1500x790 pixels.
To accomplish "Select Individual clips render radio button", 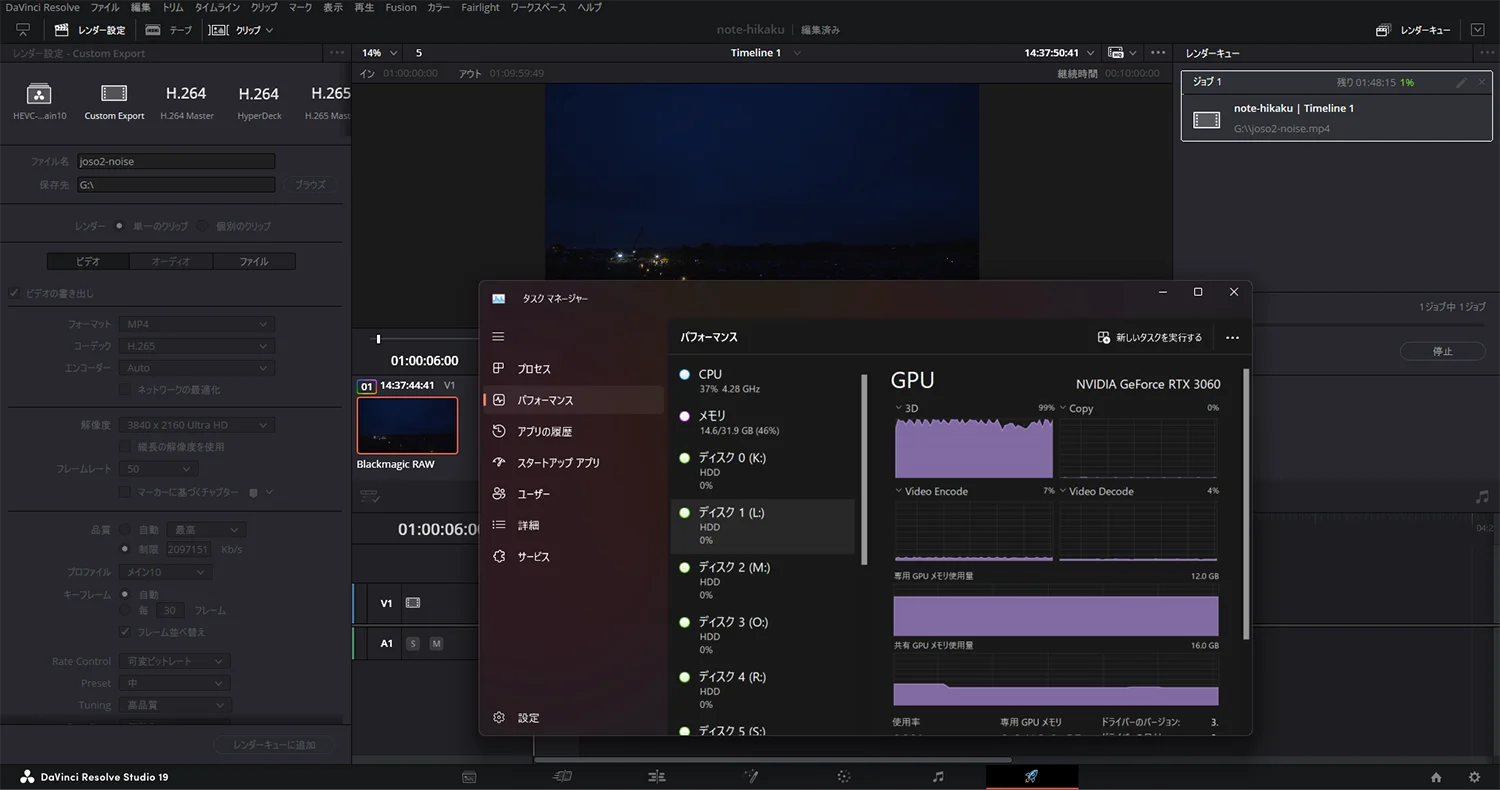I will pos(203,226).
